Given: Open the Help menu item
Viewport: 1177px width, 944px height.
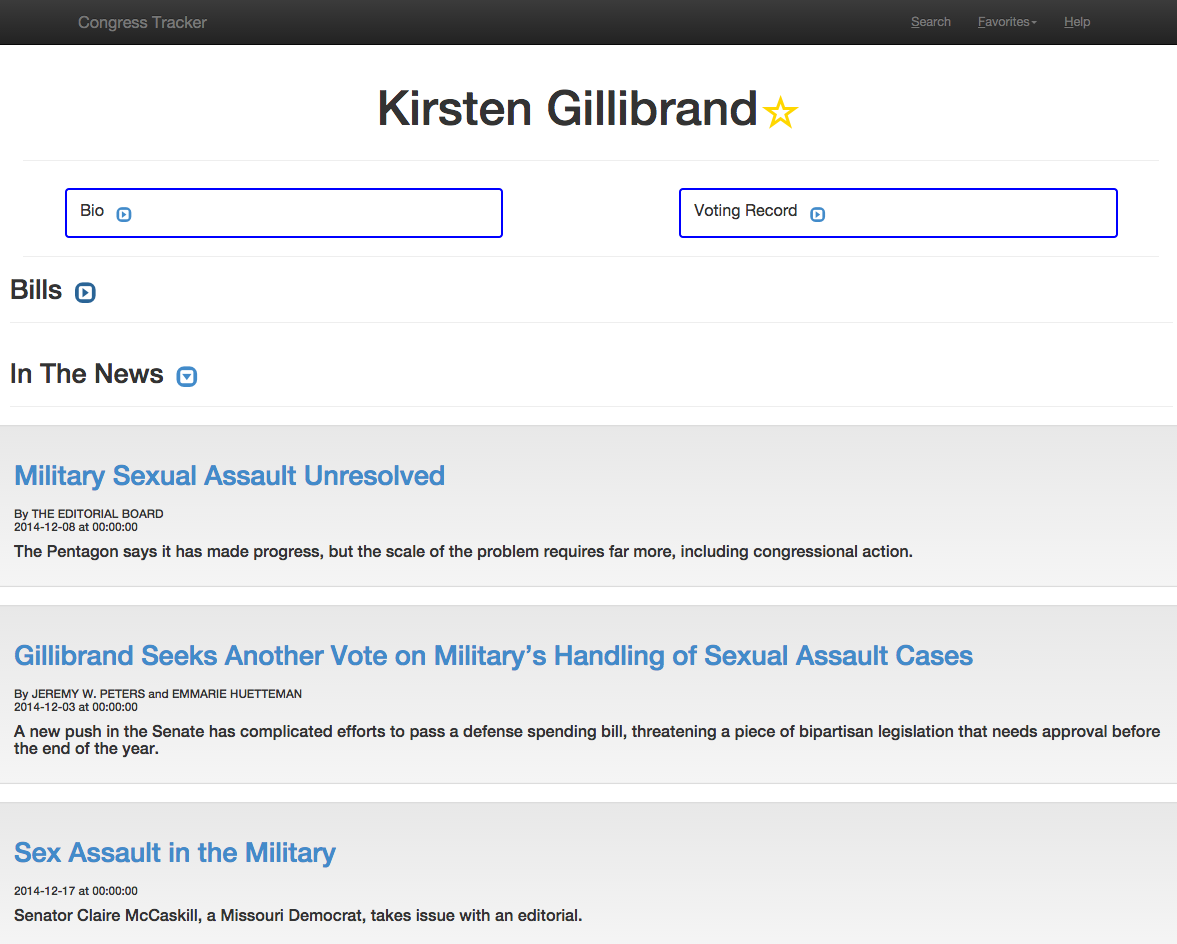Looking at the screenshot, I should (x=1076, y=22).
